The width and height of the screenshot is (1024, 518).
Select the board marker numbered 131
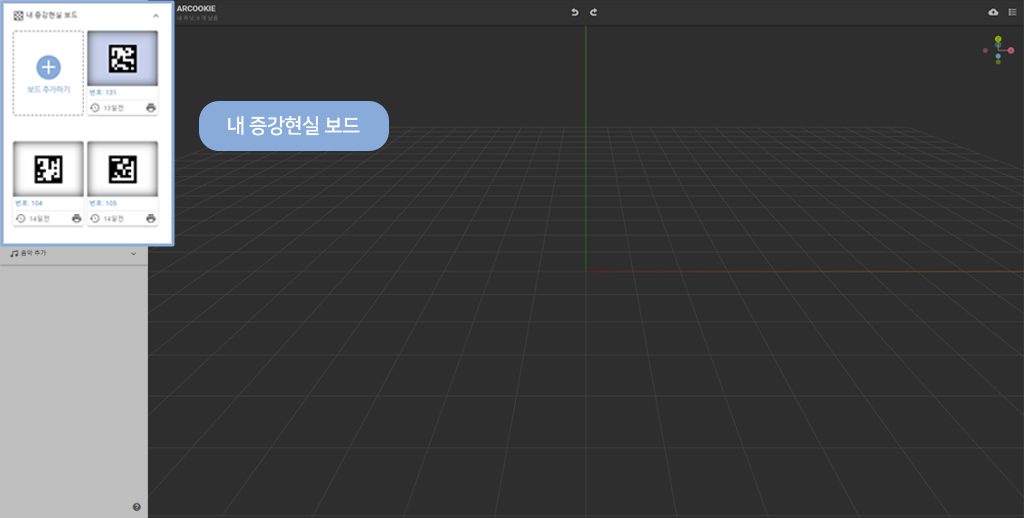tap(122, 58)
